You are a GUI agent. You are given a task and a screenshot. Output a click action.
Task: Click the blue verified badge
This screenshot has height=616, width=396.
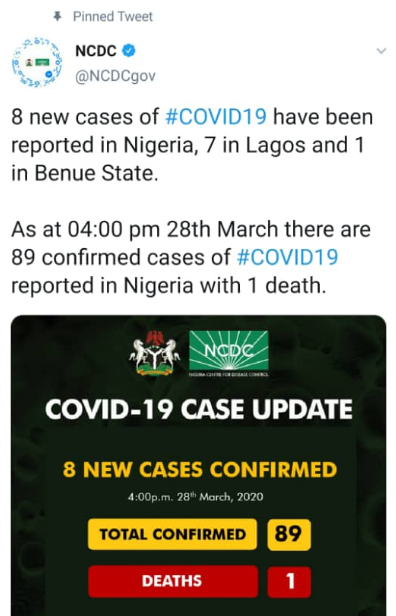(129, 51)
